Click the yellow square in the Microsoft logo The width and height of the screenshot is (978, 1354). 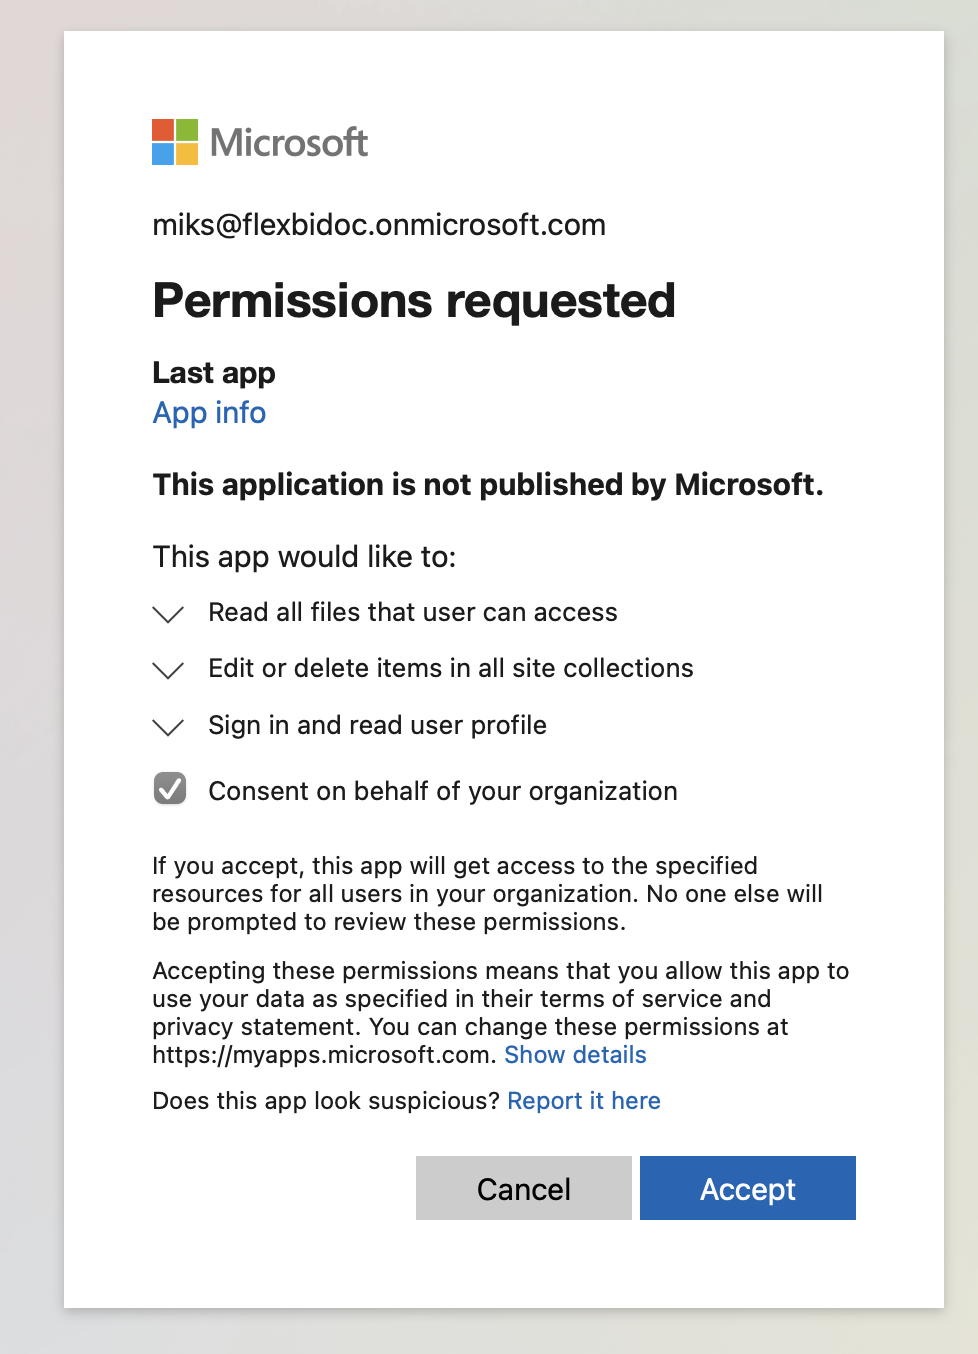188,155
